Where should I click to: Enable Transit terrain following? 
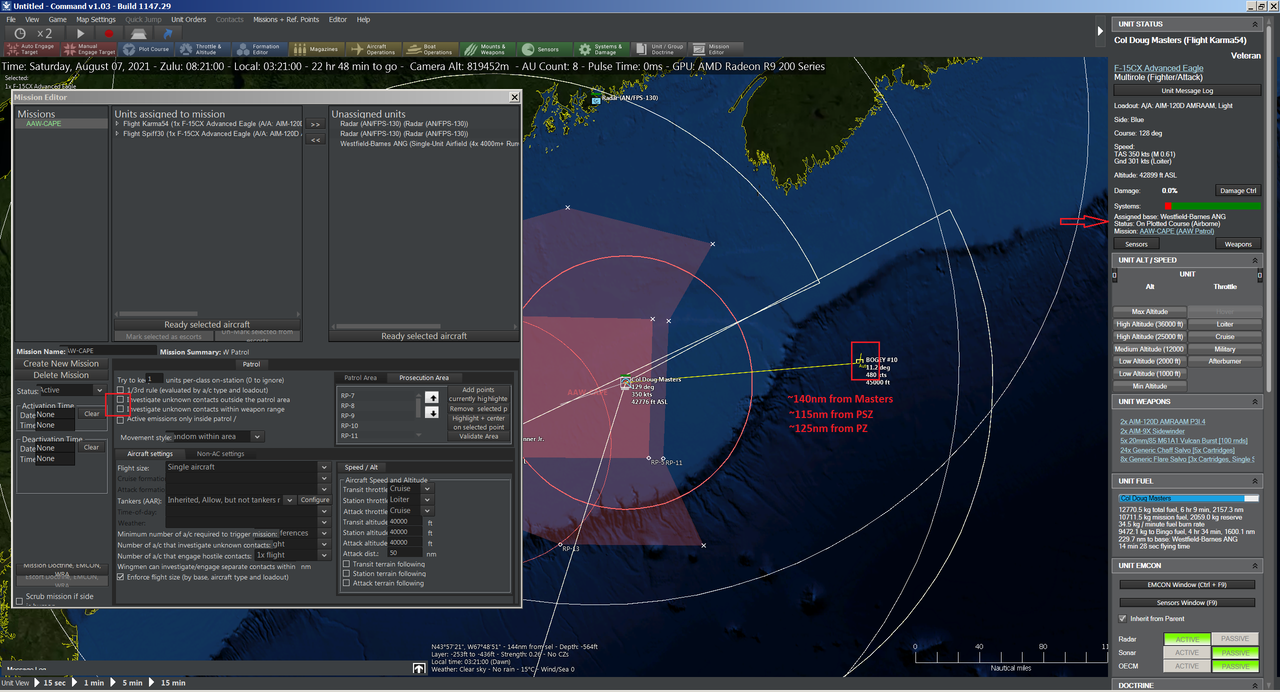click(346, 564)
